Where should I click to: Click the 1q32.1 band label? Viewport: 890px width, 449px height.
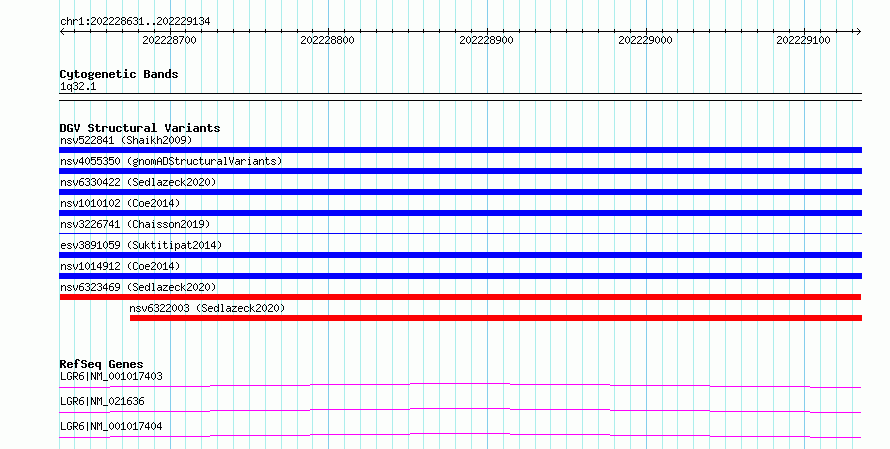(78, 87)
